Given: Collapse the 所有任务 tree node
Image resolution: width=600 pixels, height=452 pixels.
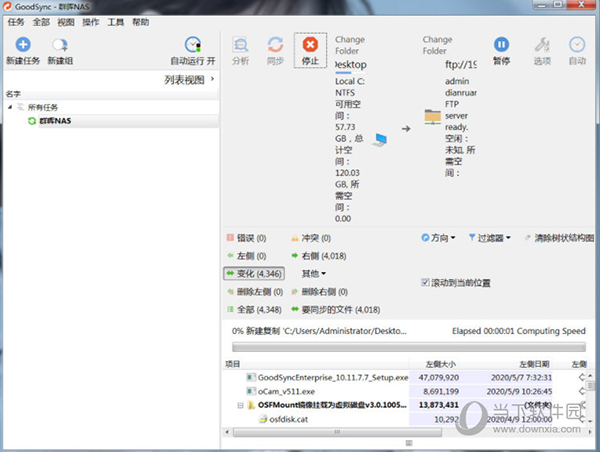Looking at the screenshot, I should coord(10,107).
